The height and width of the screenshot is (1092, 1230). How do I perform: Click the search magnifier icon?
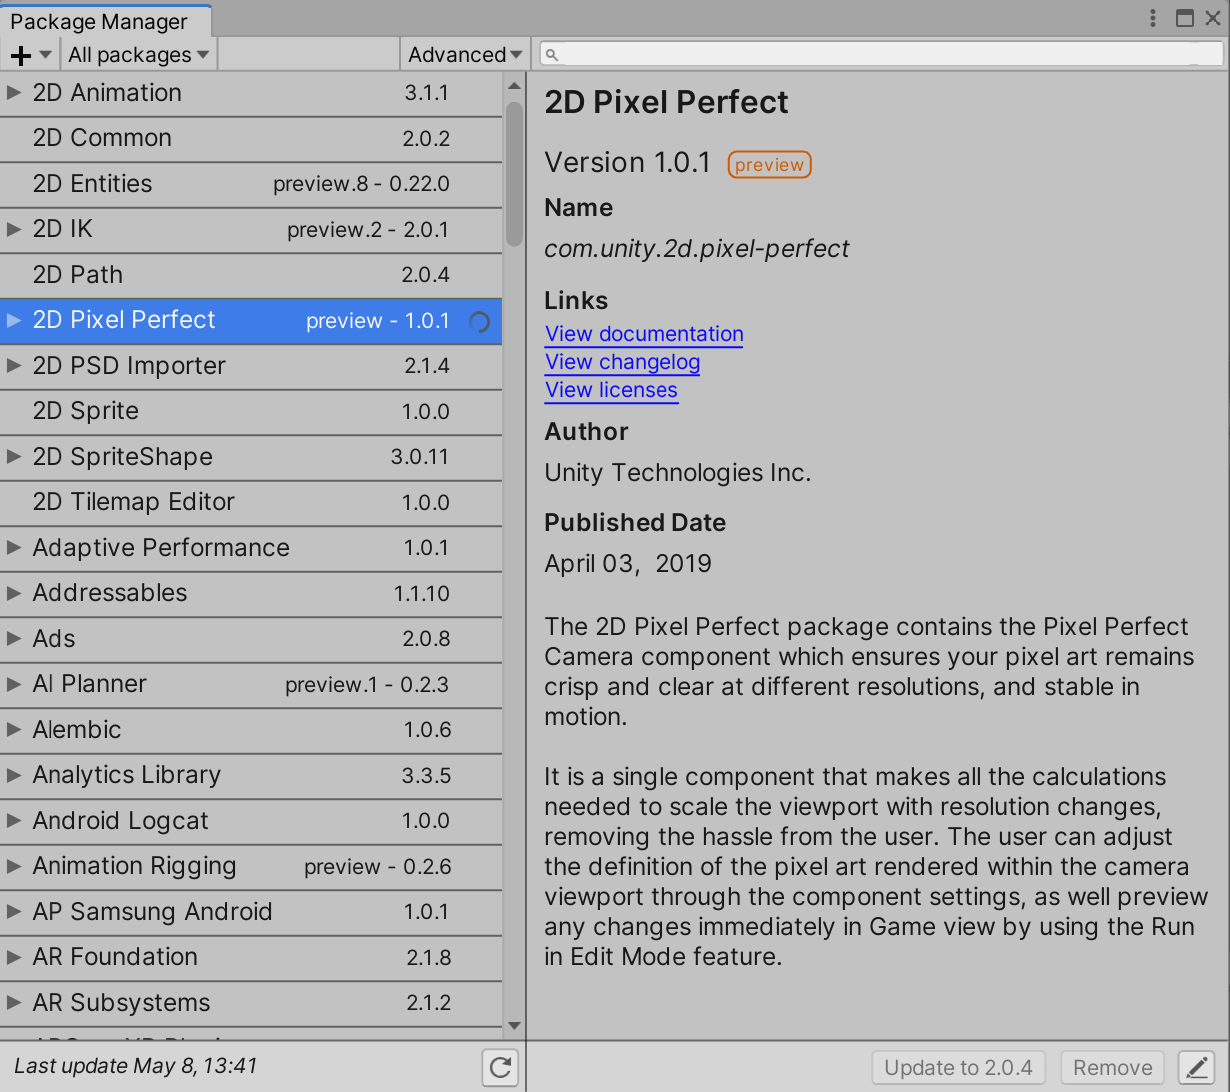(552, 55)
